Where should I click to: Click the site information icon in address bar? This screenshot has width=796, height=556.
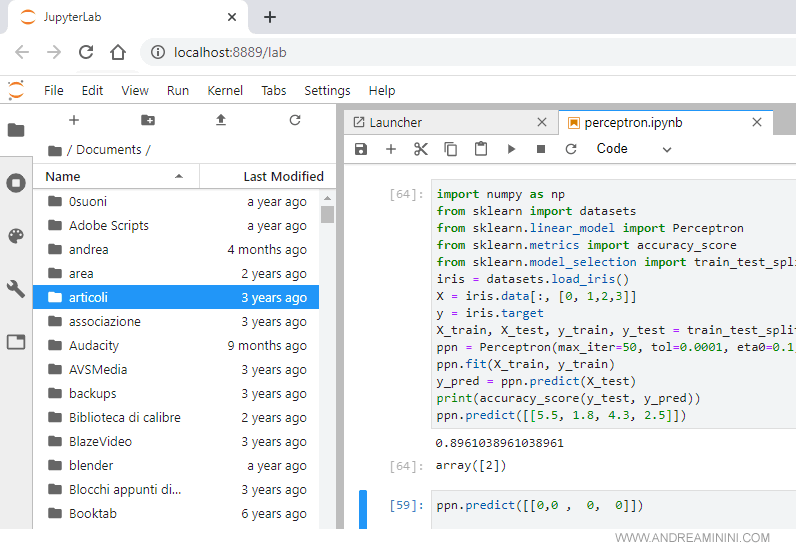(x=158, y=52)
